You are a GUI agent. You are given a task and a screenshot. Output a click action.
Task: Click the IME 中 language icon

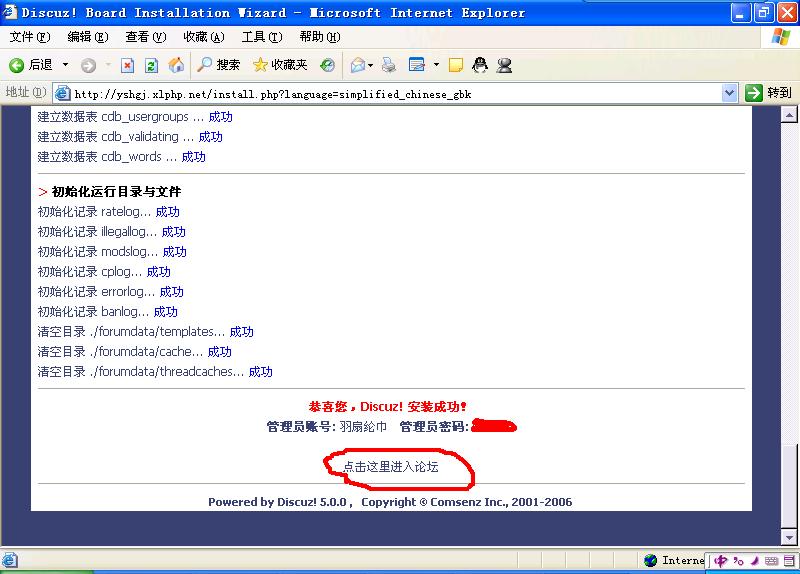(720, 561)
